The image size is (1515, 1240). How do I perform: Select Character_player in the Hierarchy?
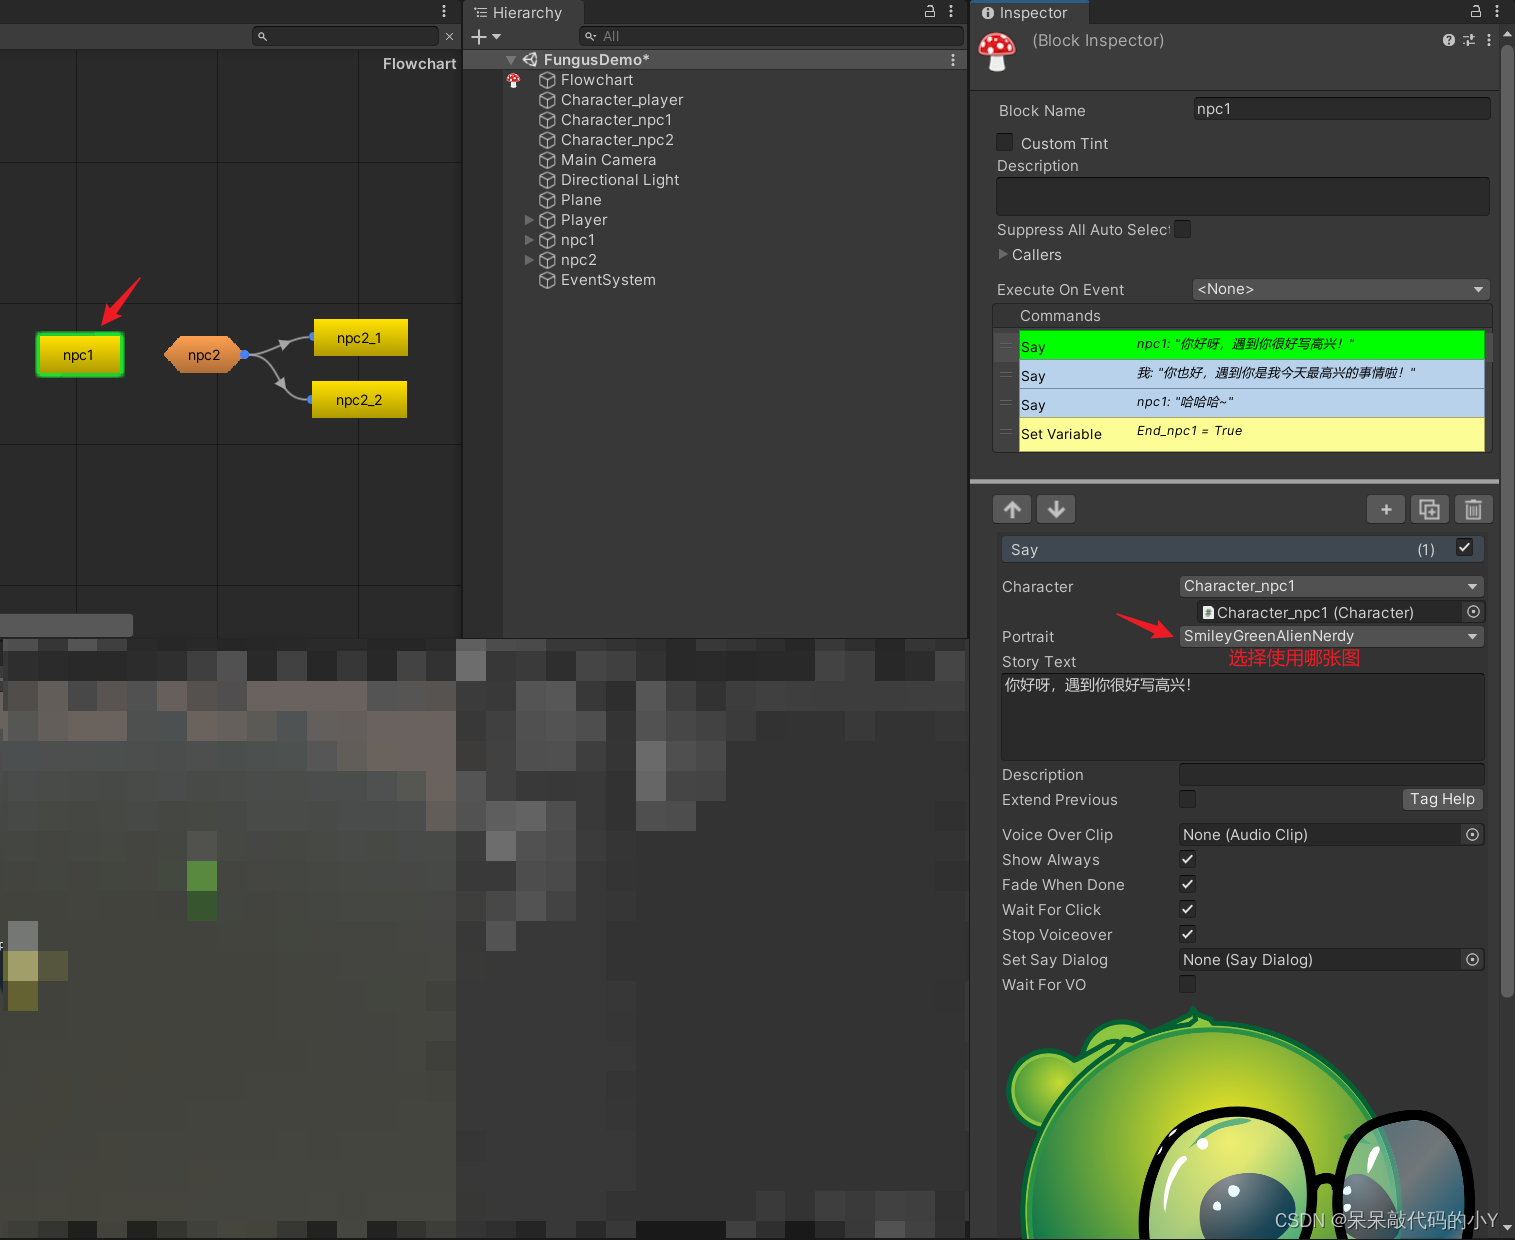pos(622,100)
